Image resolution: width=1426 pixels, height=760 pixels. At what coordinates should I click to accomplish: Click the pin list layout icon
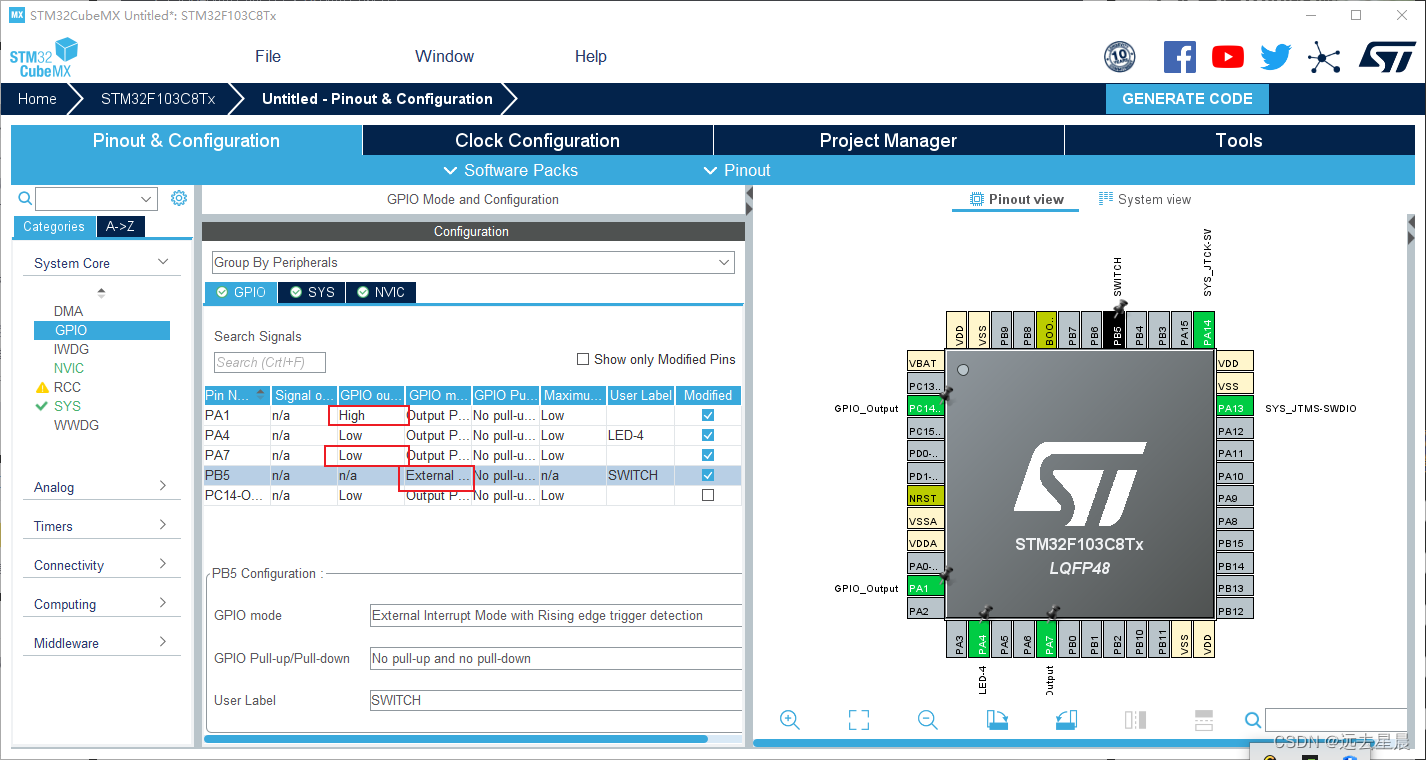[1204, 720]
